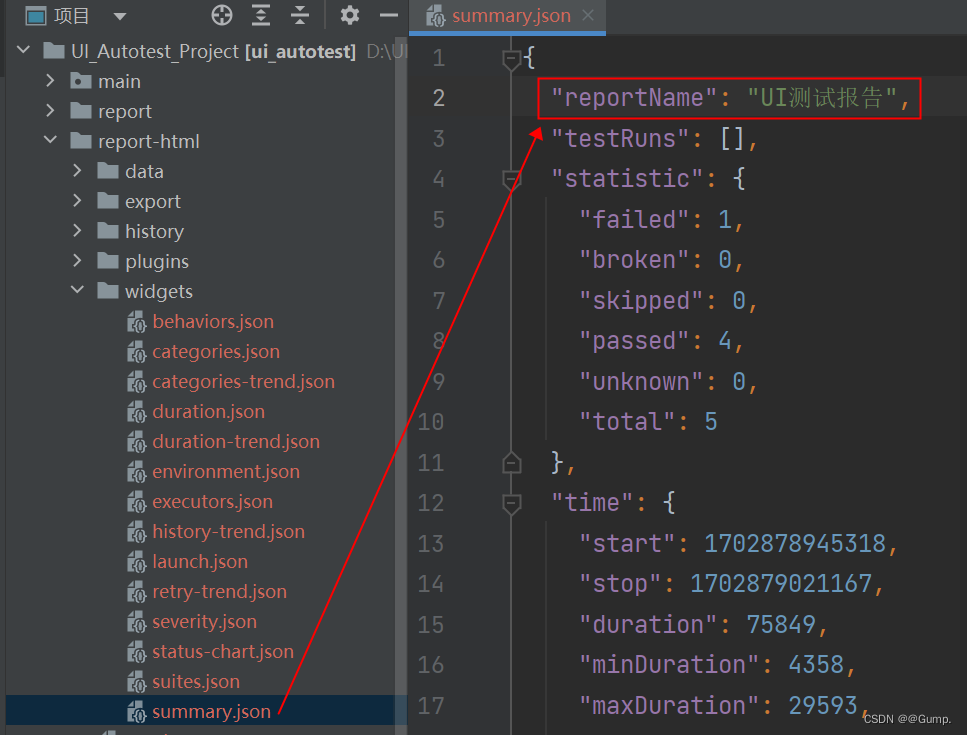Select the data folder label
This screenshot has height=735, width=967.
(144, 171)
